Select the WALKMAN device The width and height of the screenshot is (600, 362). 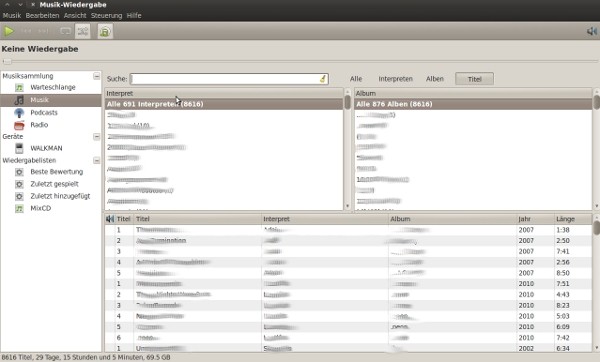pyautogui.click(x=51, y=148)
